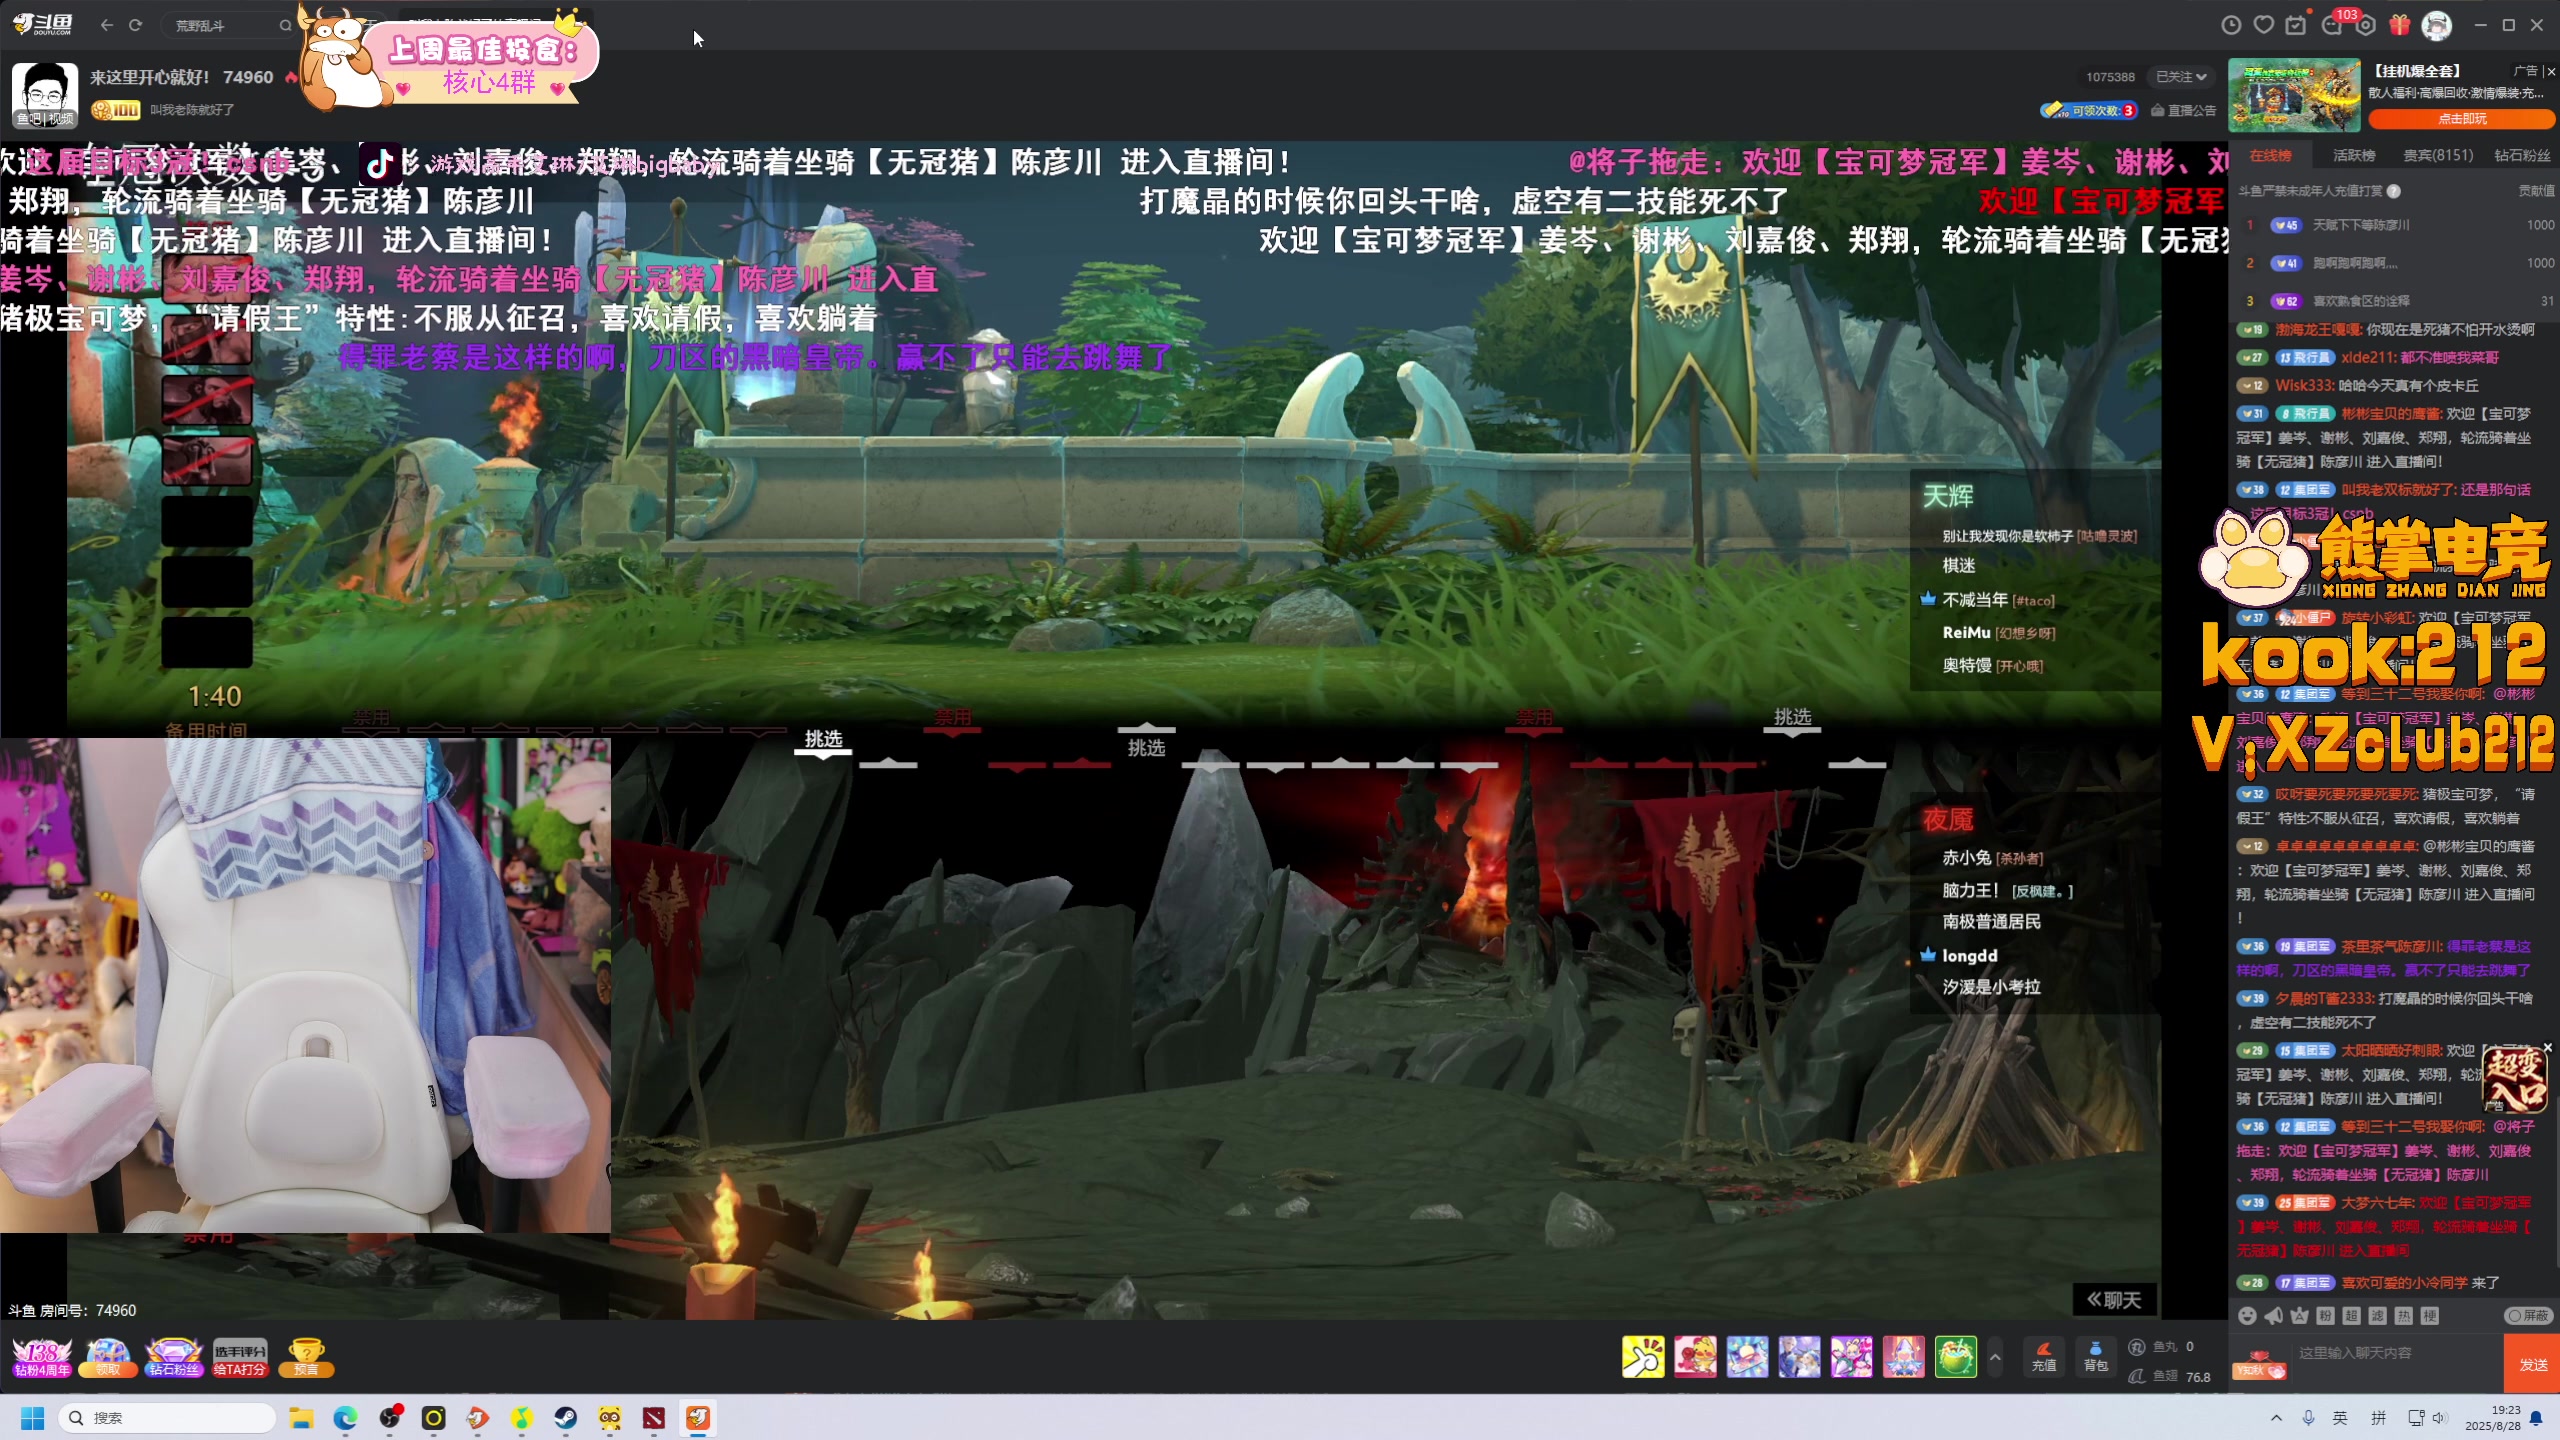Viewport: 2560px width, 1440px height.
Task: Open the 预言 trophy prediction icon
Action: tap(306, 1357)
